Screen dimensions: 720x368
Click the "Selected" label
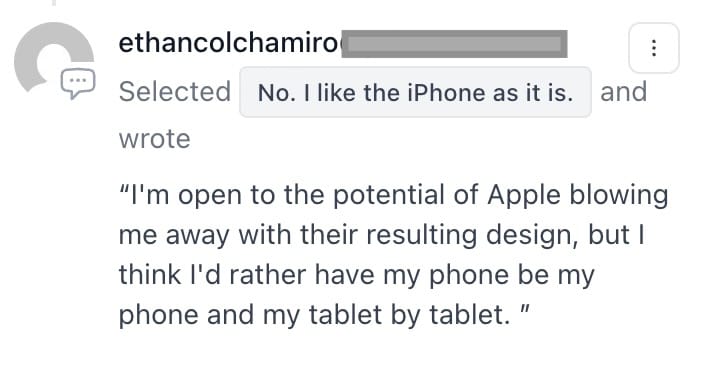(175, 92)
